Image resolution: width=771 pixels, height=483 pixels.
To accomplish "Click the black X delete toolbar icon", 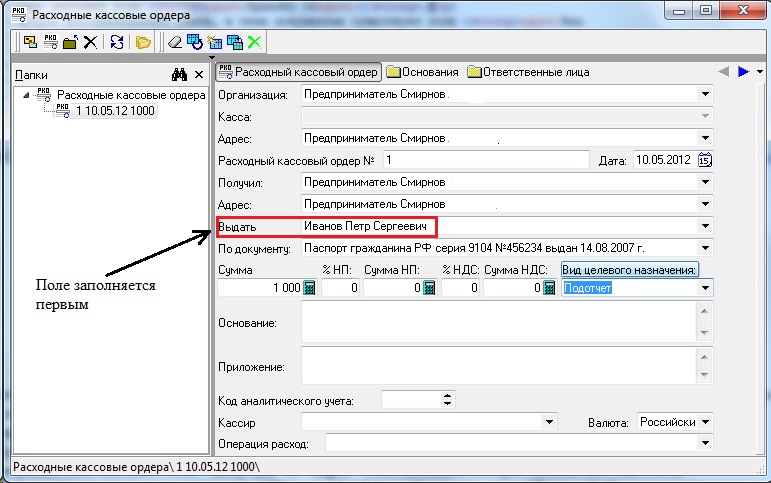I will [90, 42].
